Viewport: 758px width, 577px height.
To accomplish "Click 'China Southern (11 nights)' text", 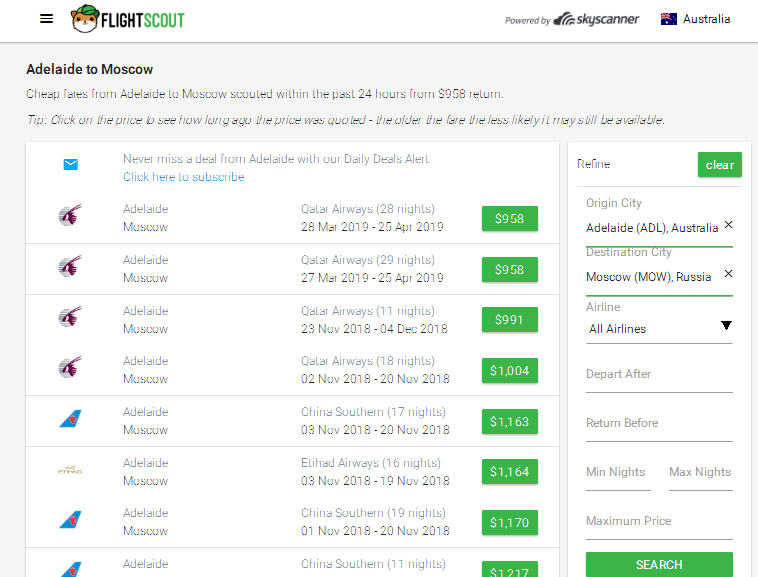I will click(x=373, y=564).
